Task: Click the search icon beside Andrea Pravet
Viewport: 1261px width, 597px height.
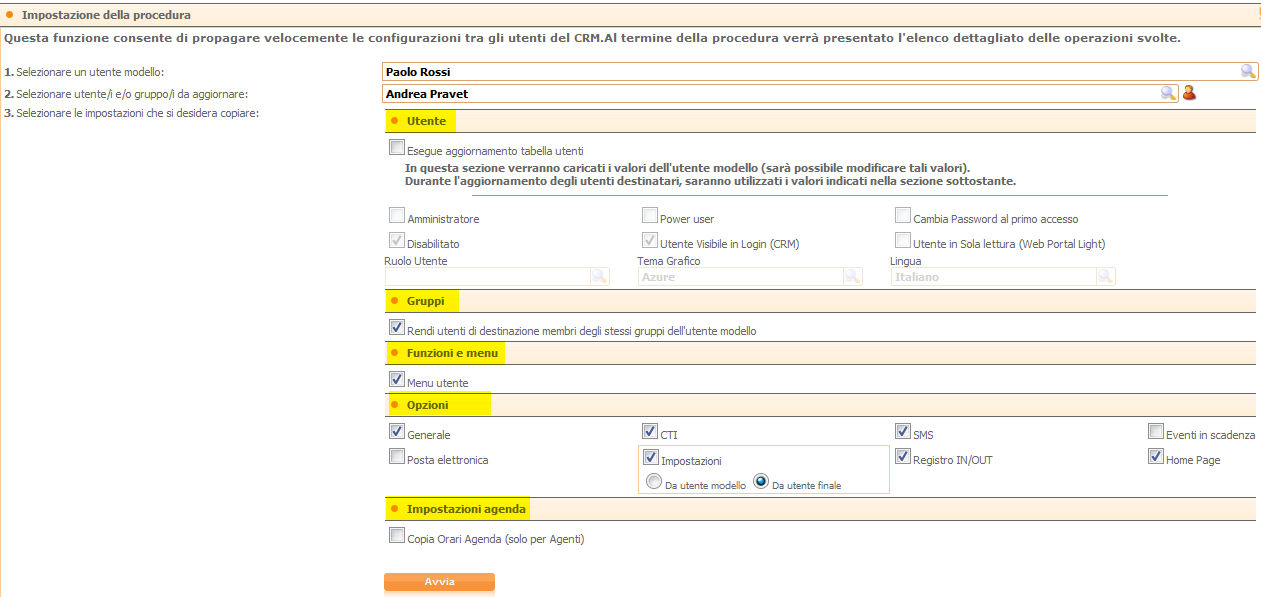Action: coord(1168,93)
